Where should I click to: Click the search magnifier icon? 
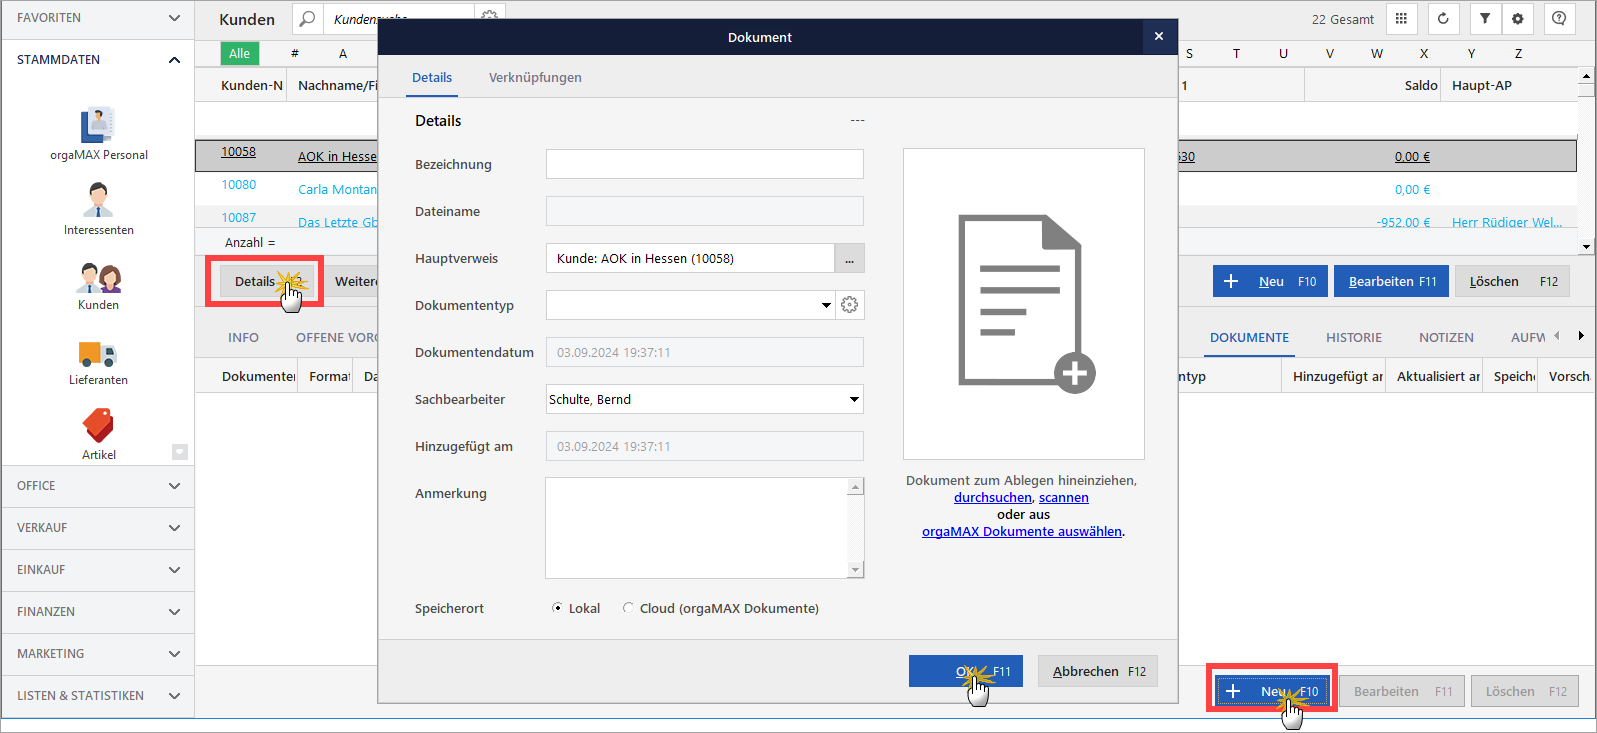tap(308, 19)
